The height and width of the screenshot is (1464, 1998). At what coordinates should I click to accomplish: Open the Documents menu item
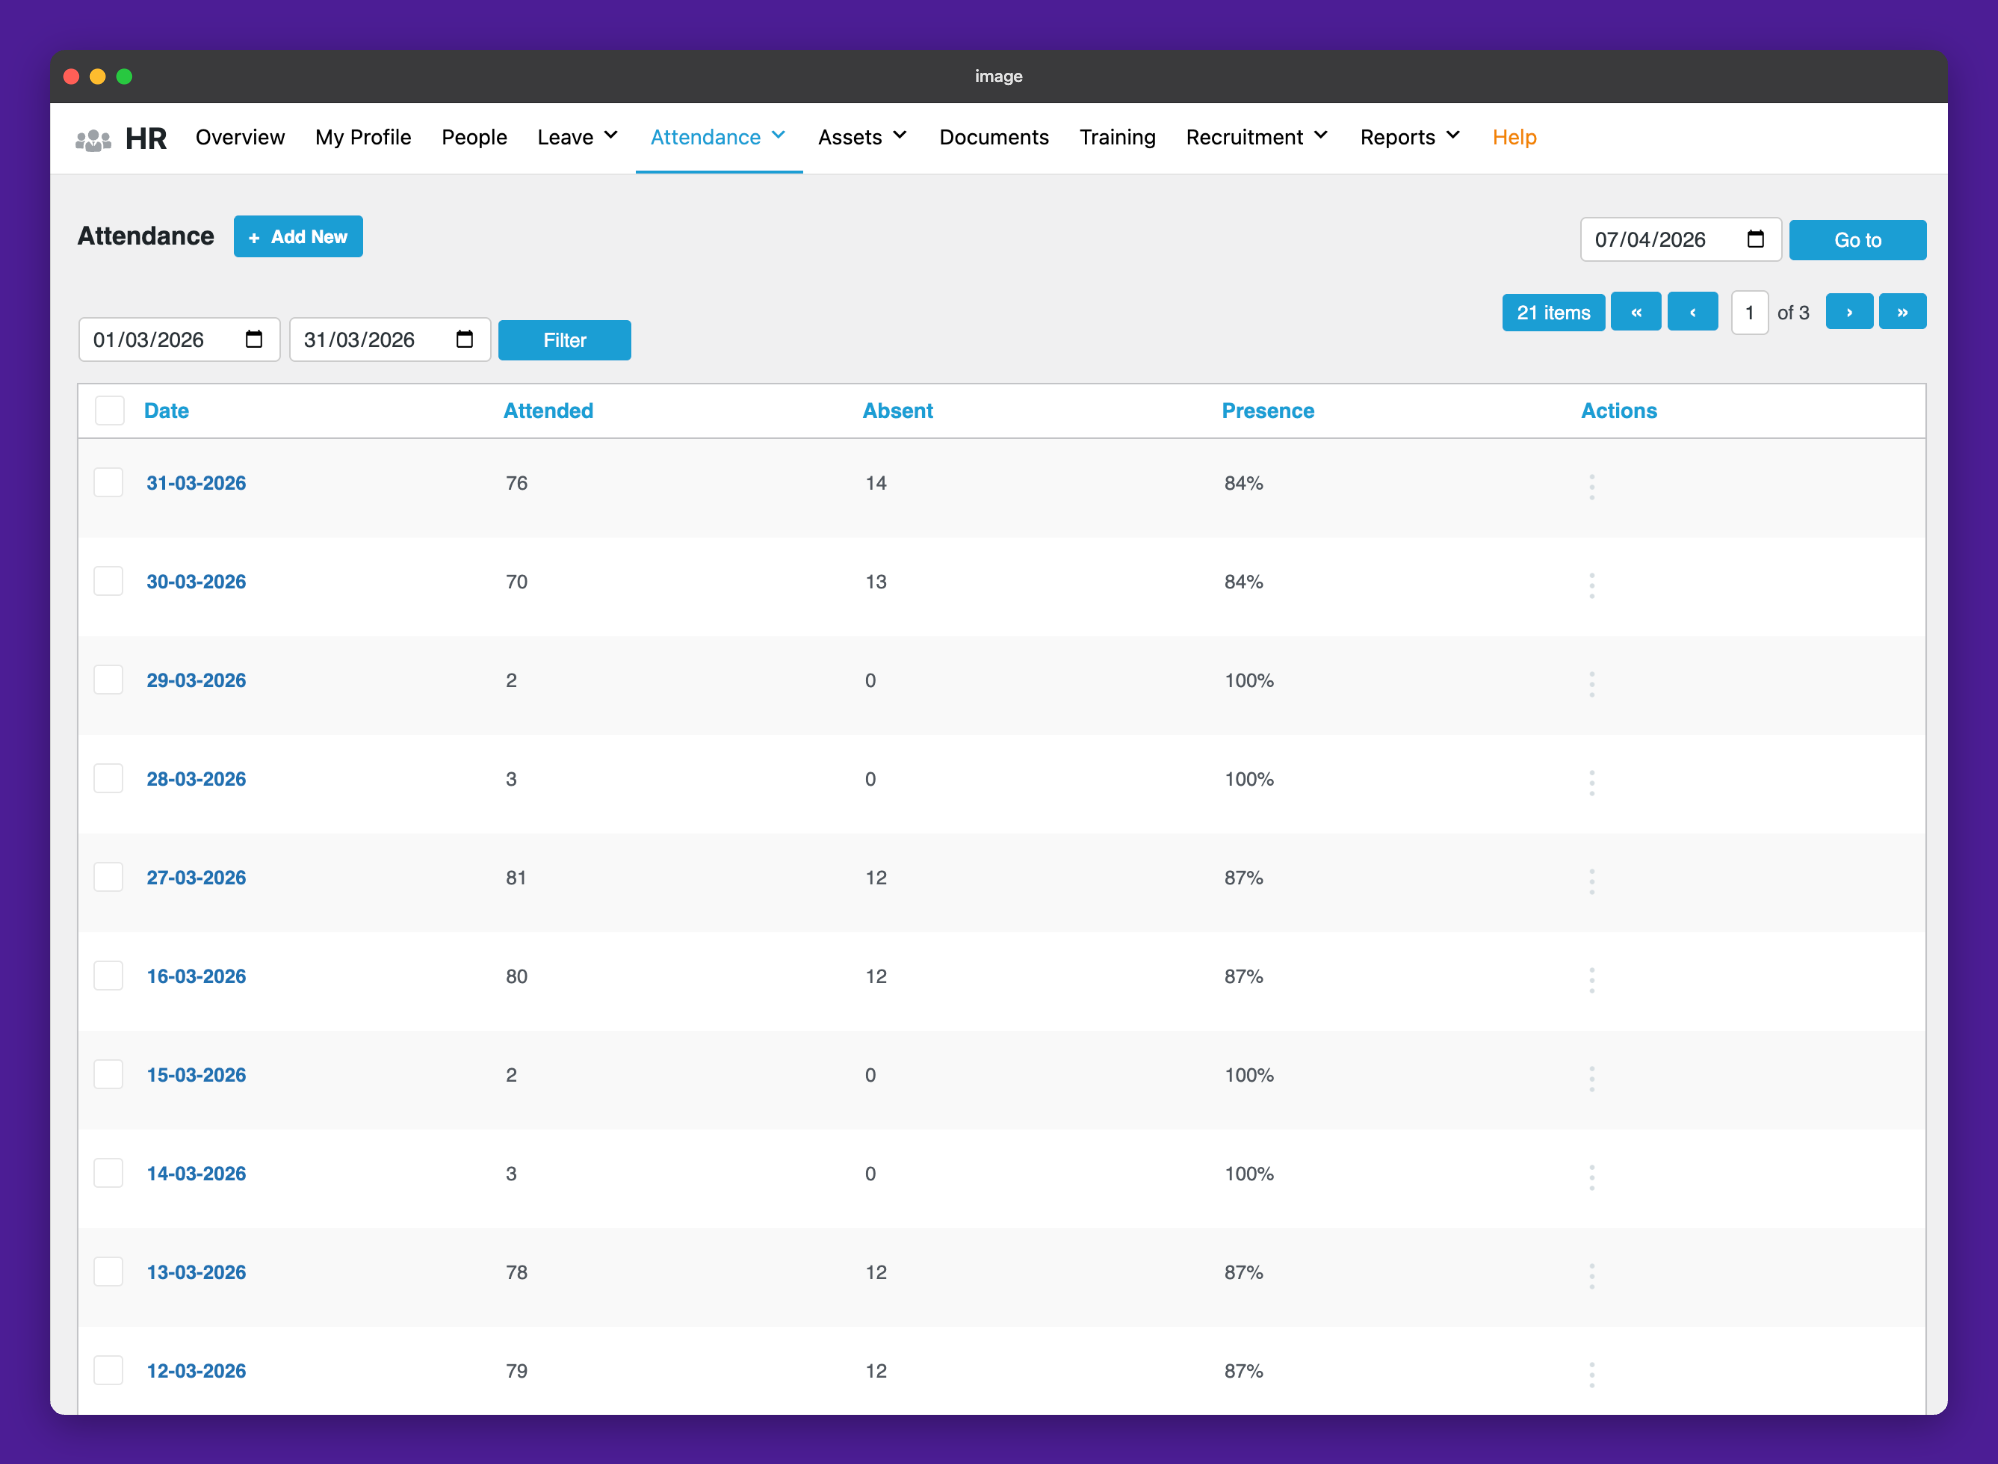point(993,137)
